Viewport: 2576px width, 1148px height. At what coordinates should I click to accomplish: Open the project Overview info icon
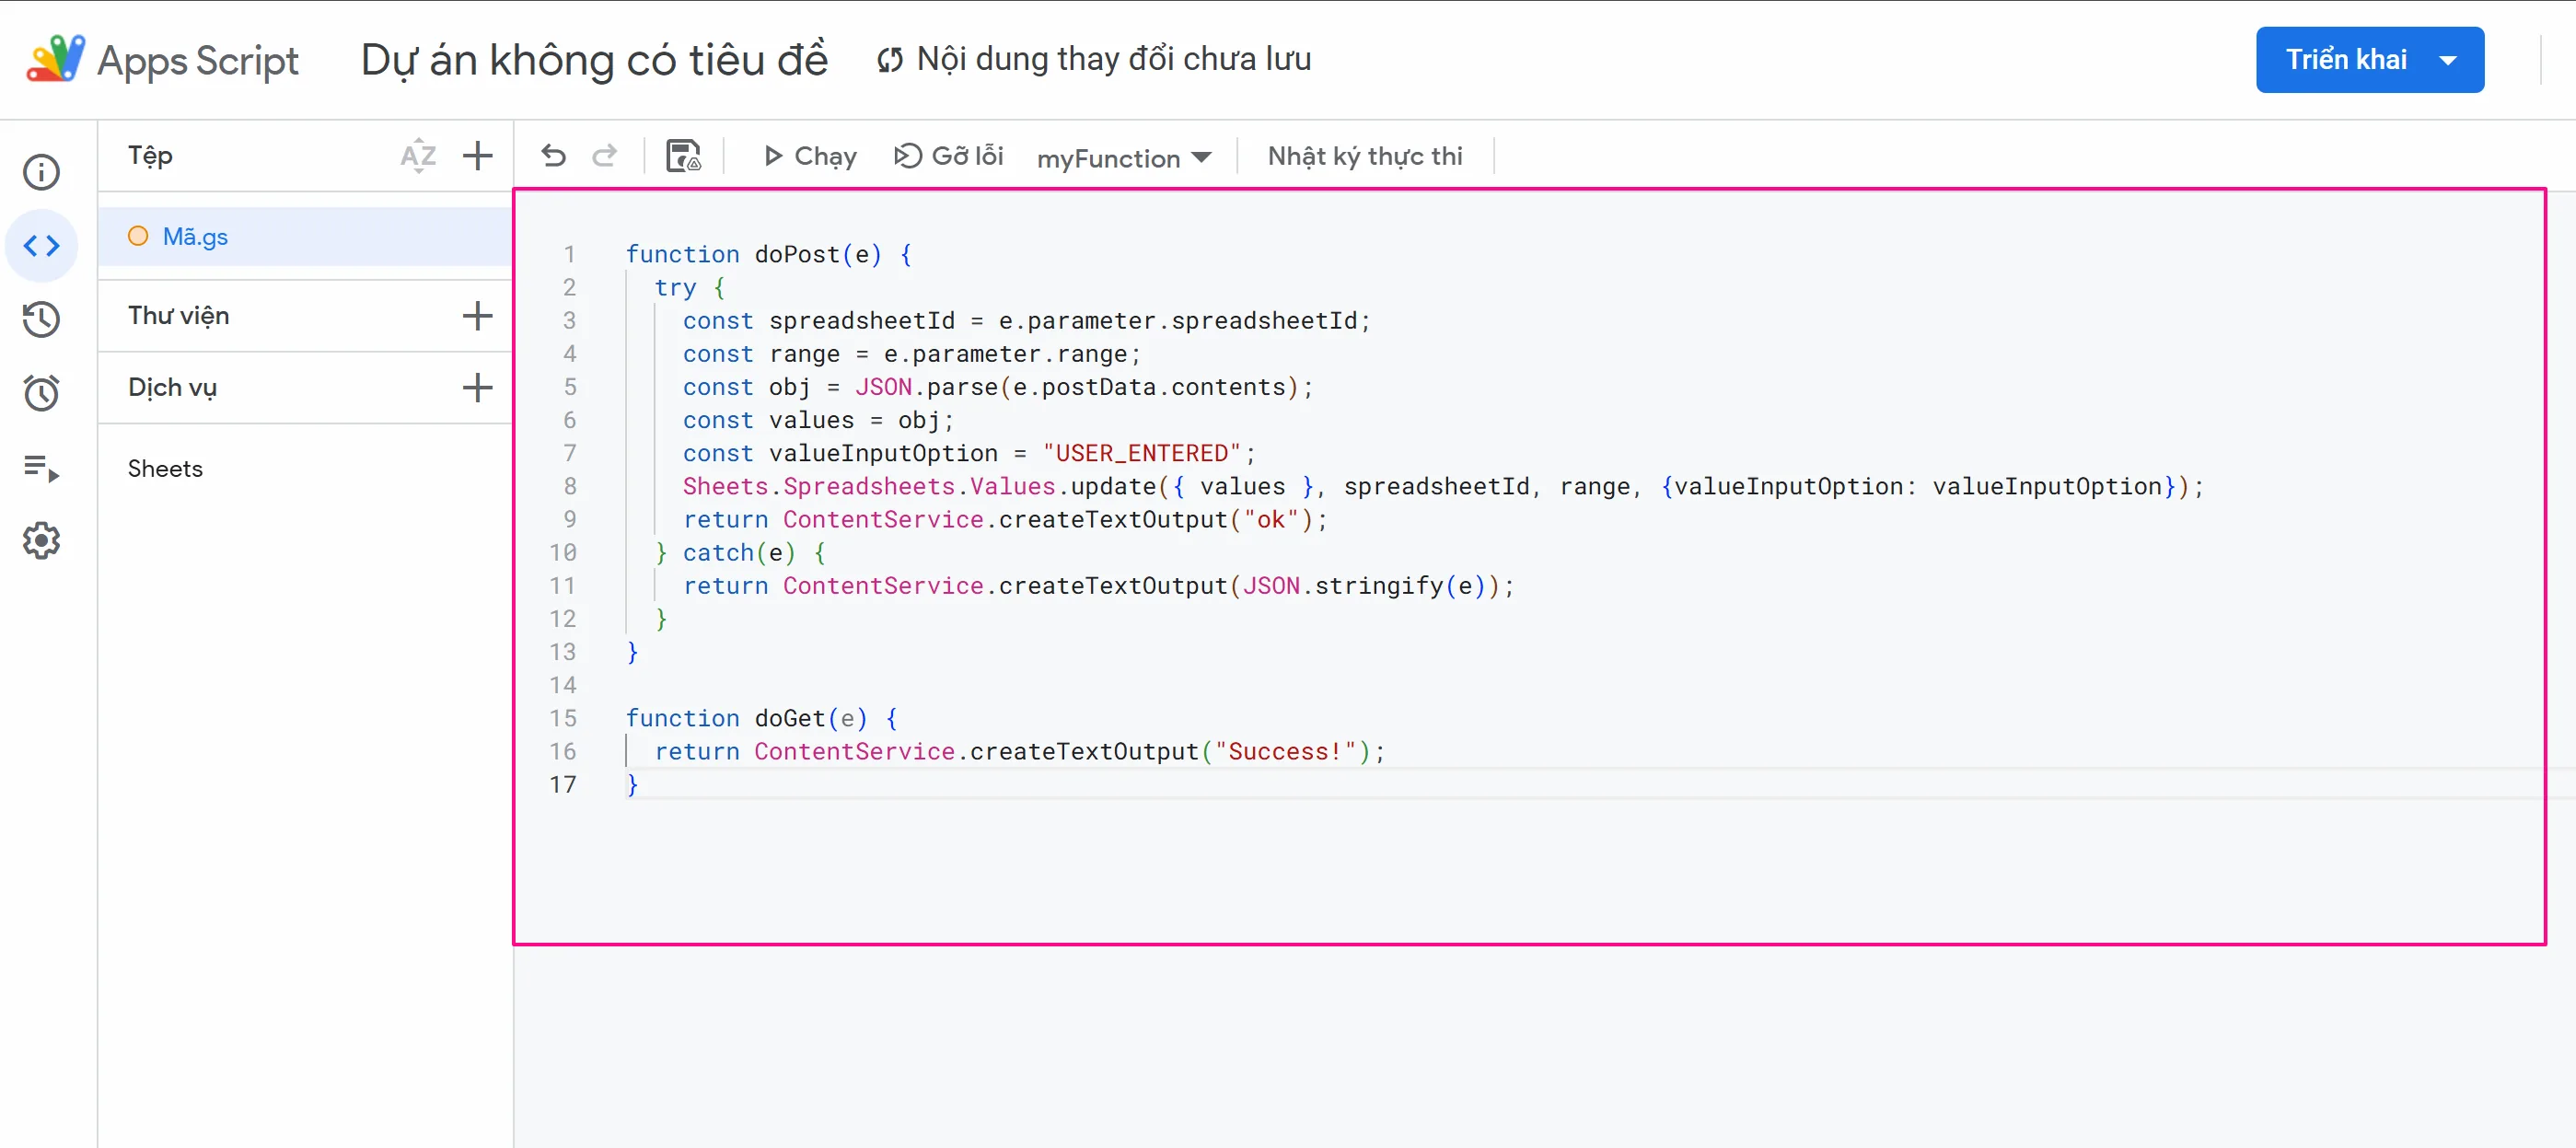click(x=41, y=172)
